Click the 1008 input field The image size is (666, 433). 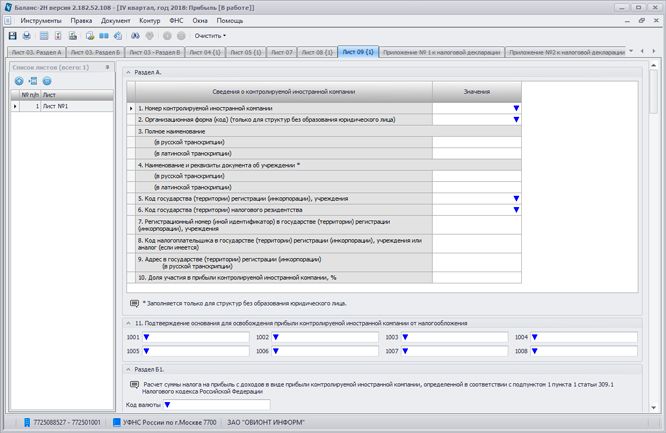pyautogui.click(x=584, y=351)
